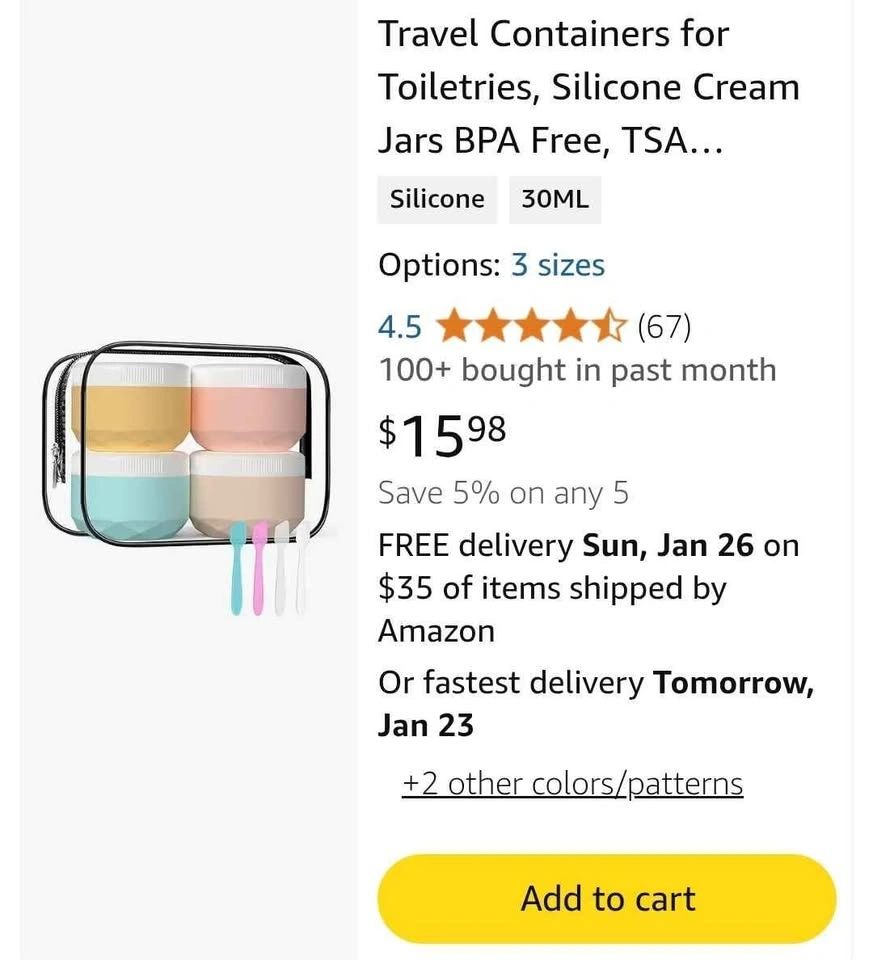This screenshot has height=960, width=873.
Task: Click the Save 5% on any 5 offer
Action: pyautogui.click(x=503, y=493)
